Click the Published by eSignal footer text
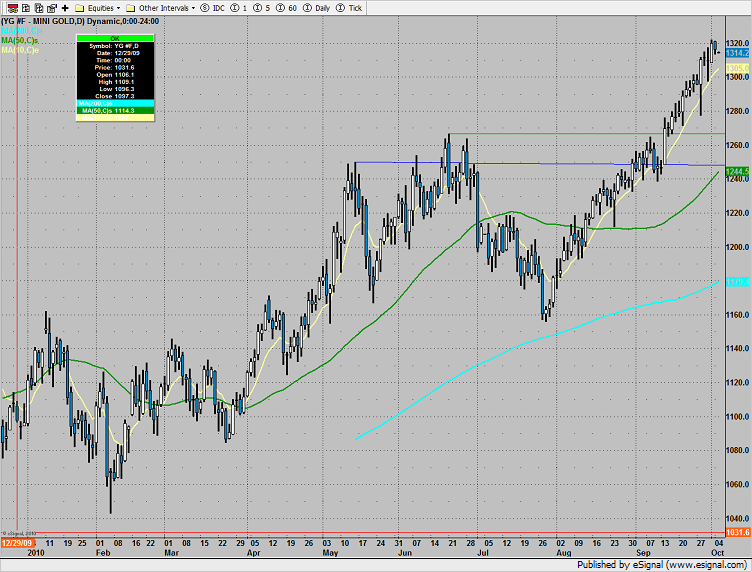752x572 pixels. [662, 565]
